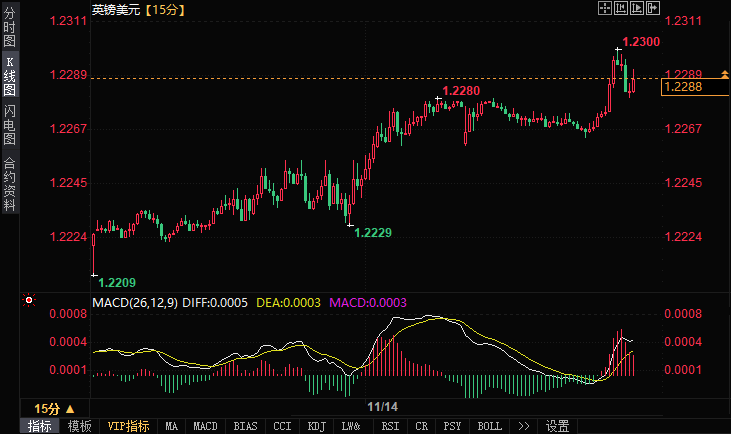Apply the BIAS indicator

[x=245, y=426]
